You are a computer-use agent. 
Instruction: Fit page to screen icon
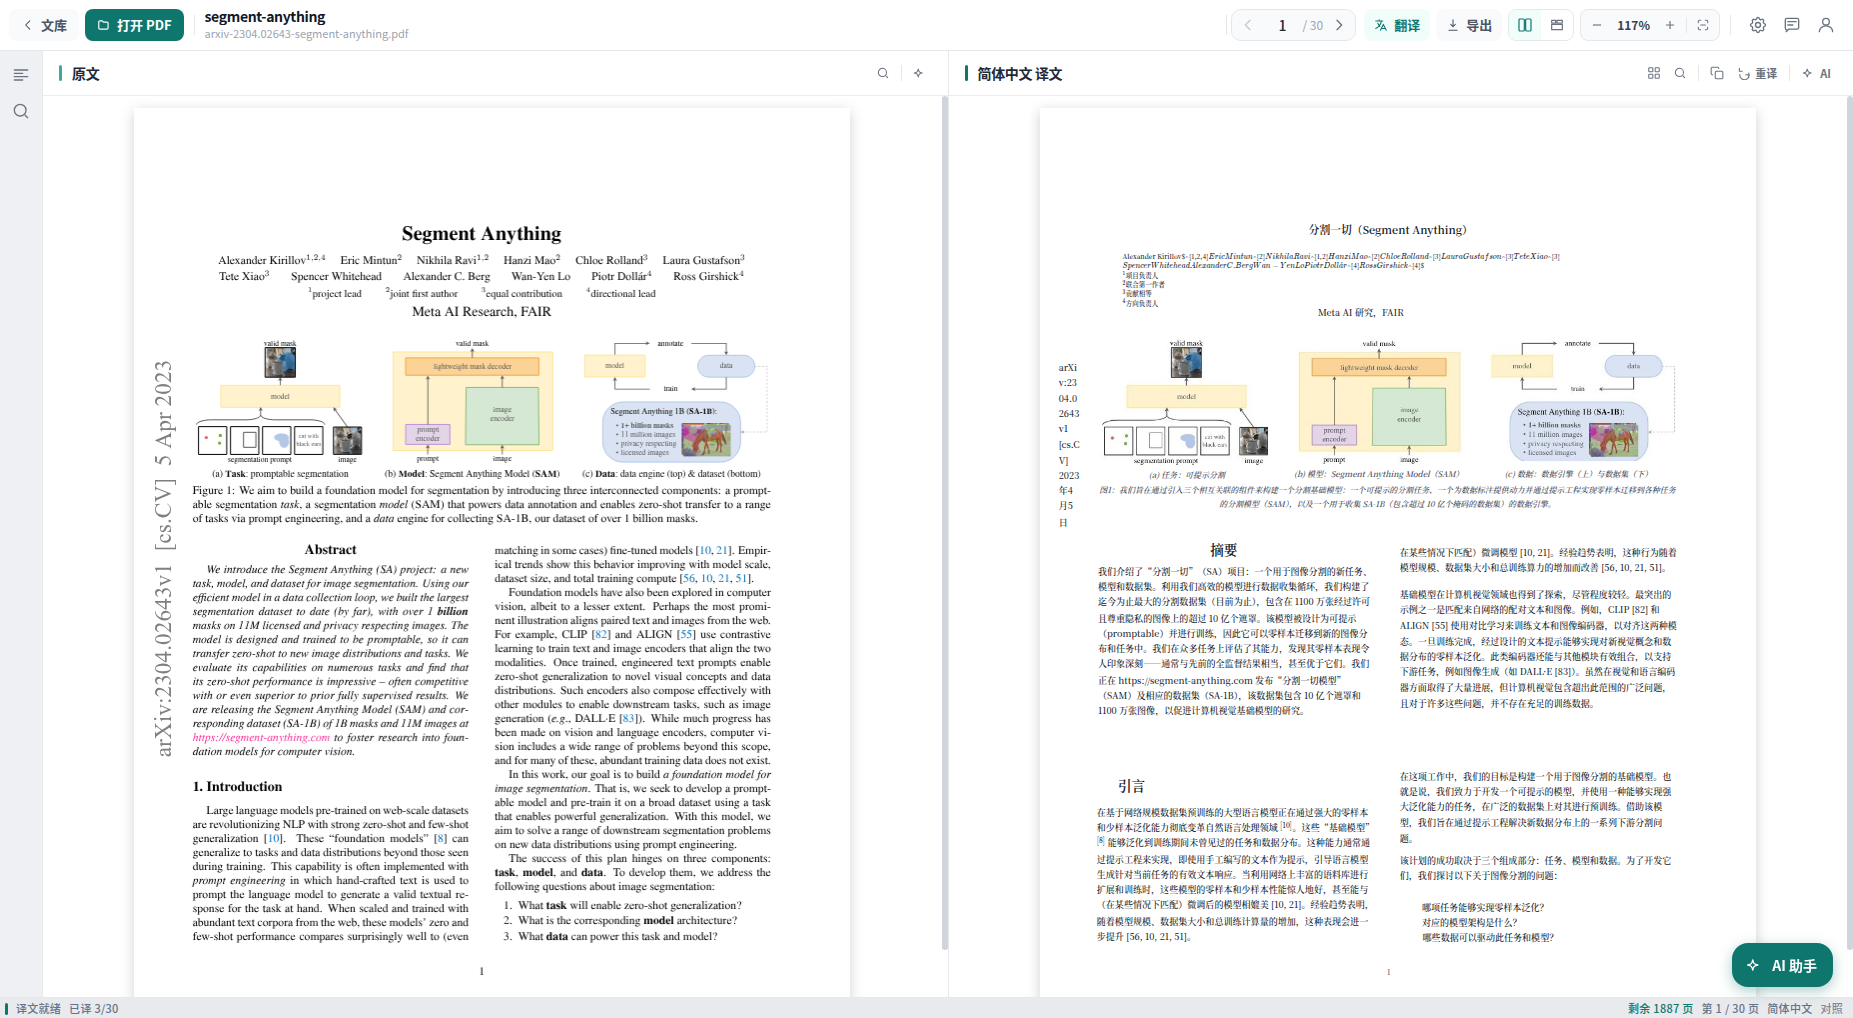point(1703,25)
